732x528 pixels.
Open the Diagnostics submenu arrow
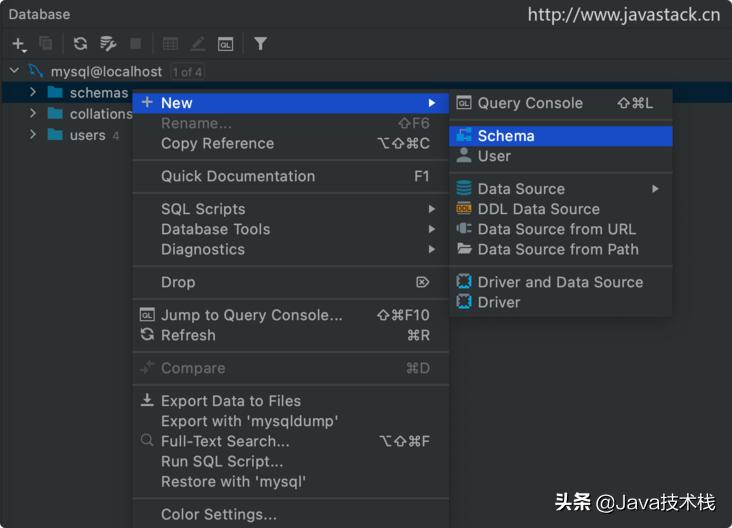tap(432, 249)
